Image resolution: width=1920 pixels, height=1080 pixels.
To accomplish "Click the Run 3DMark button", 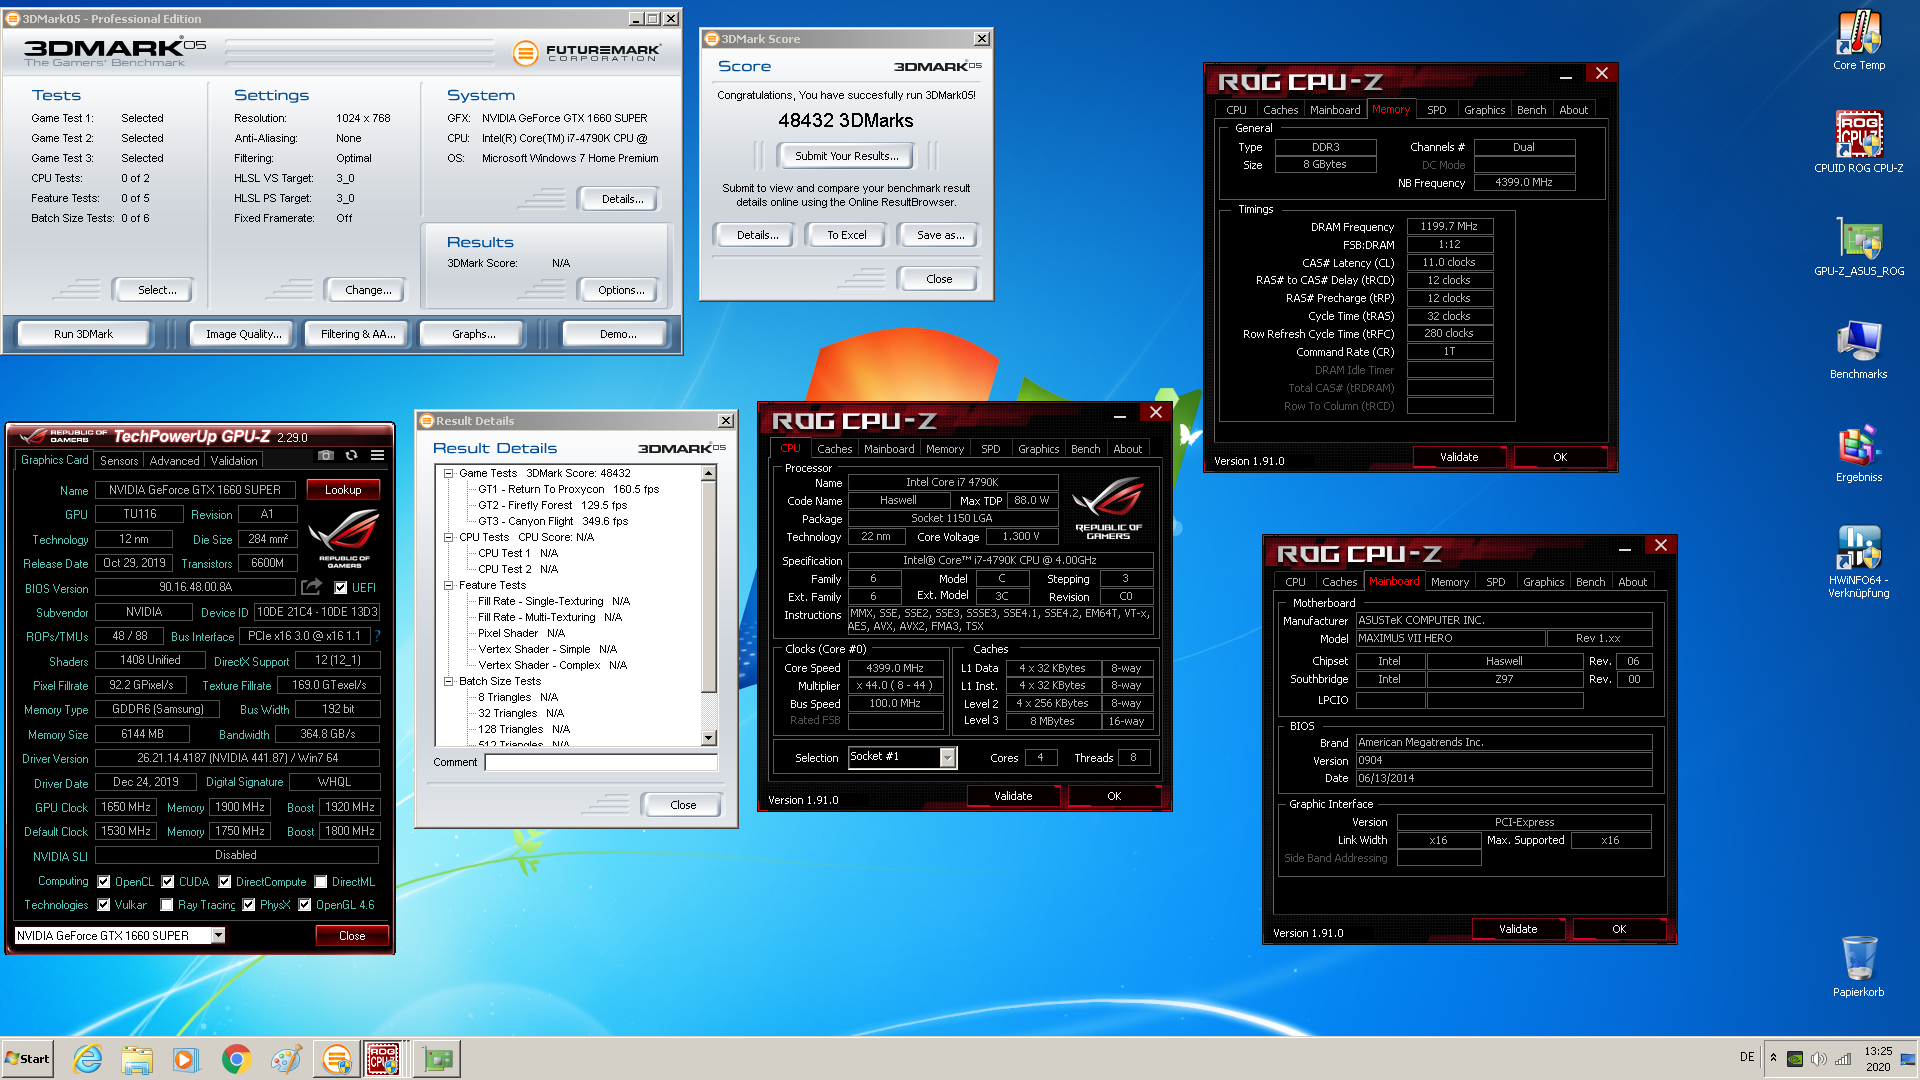I will coord(84,334).
